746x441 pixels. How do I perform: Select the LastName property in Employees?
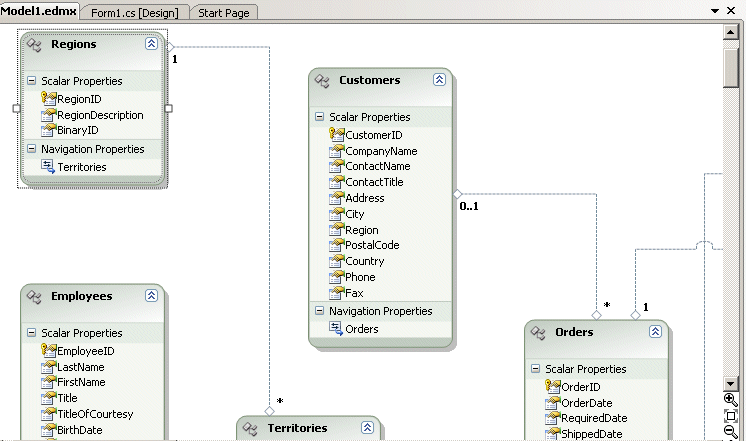(80, 367)
